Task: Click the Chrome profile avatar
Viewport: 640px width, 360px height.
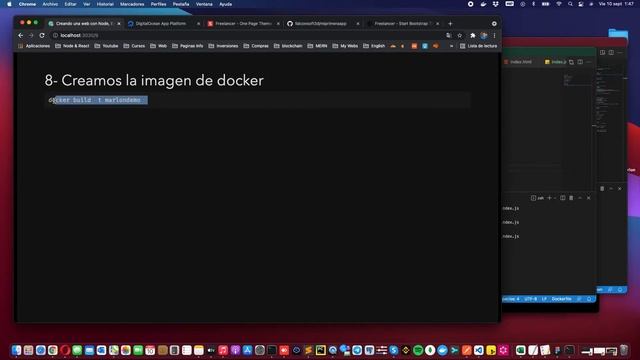Action: (484, 36)
